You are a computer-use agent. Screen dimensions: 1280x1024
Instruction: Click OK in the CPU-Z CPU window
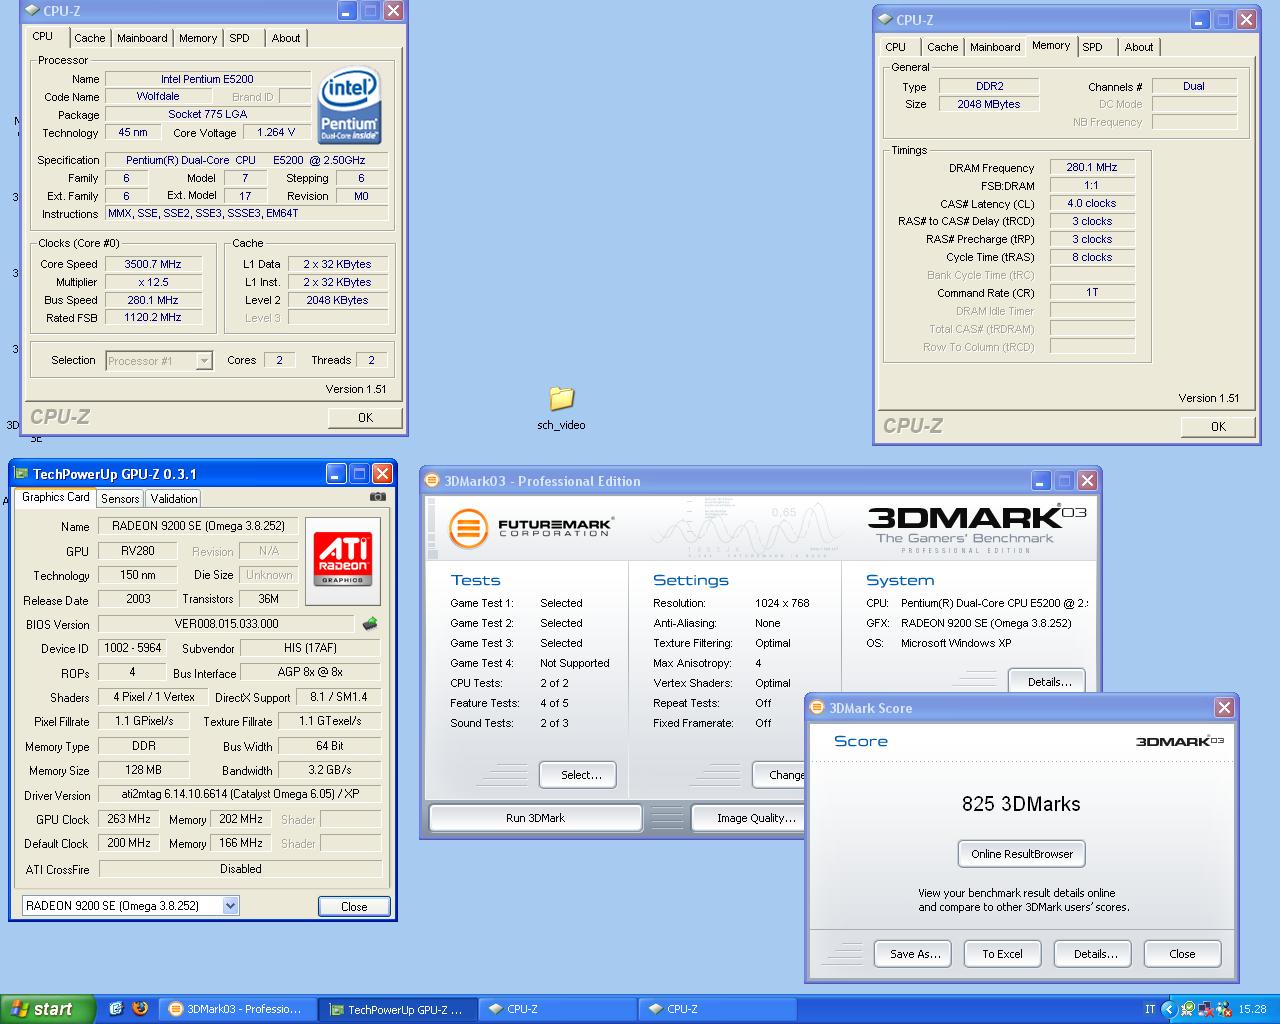tap(365, 418)
